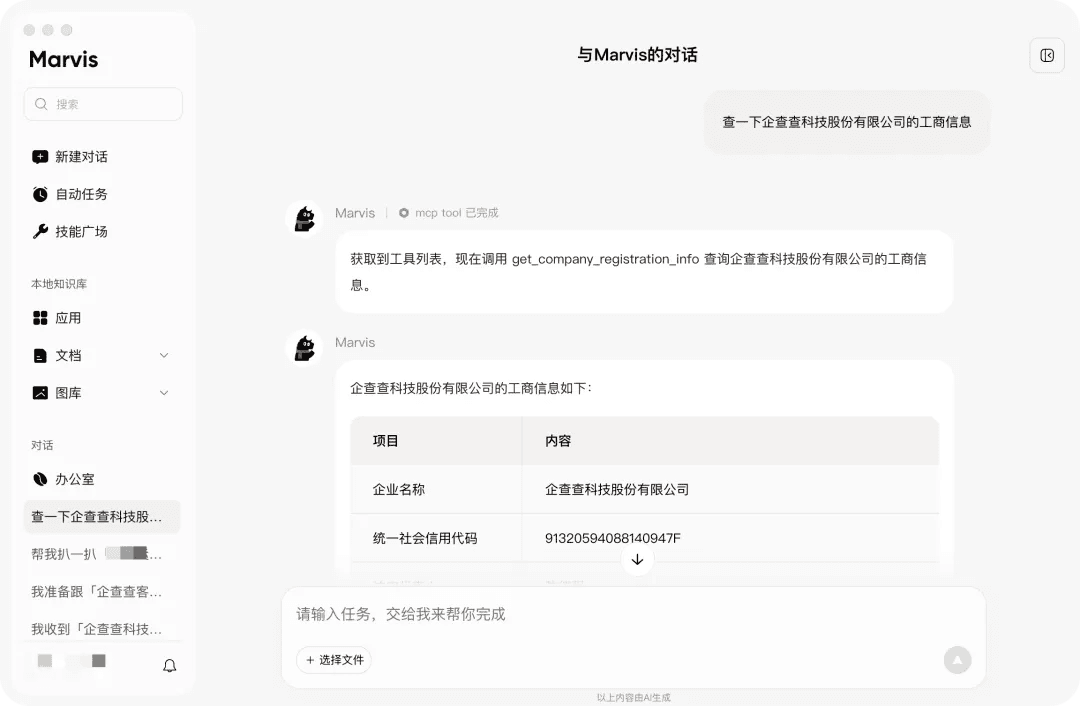Click the wrench icon for 技能广场
This screenshot has width=1080, height=706.
(x=40, y=231)
